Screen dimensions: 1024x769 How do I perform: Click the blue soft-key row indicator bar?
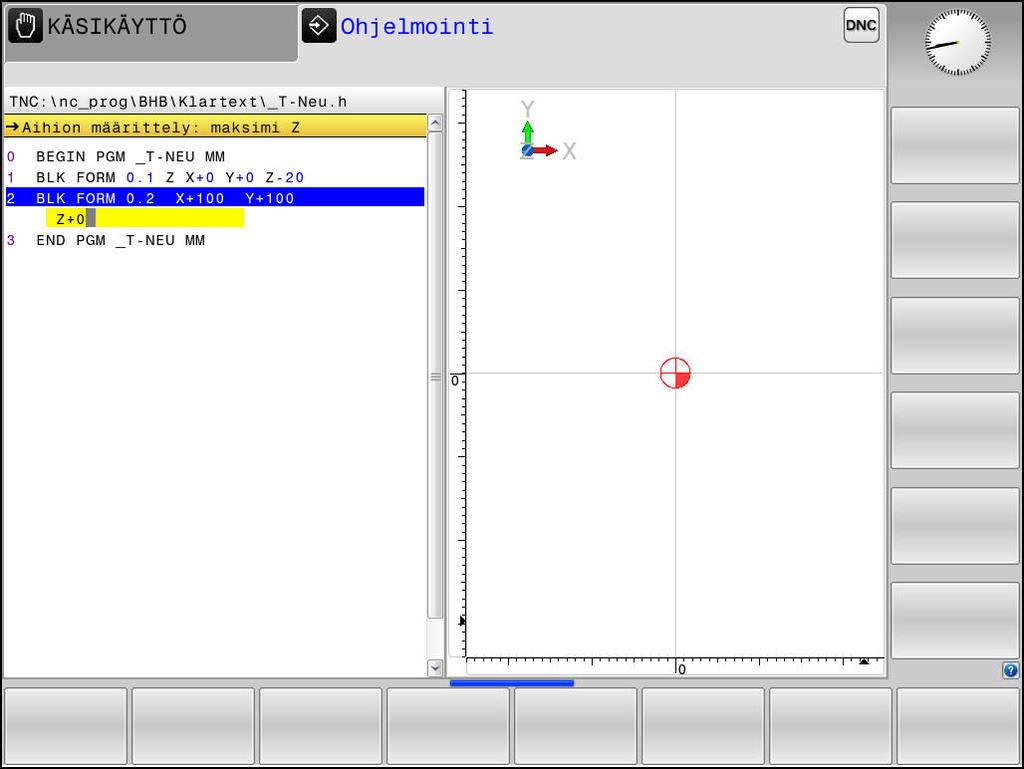pyautogui.click(x=512, y=683)
